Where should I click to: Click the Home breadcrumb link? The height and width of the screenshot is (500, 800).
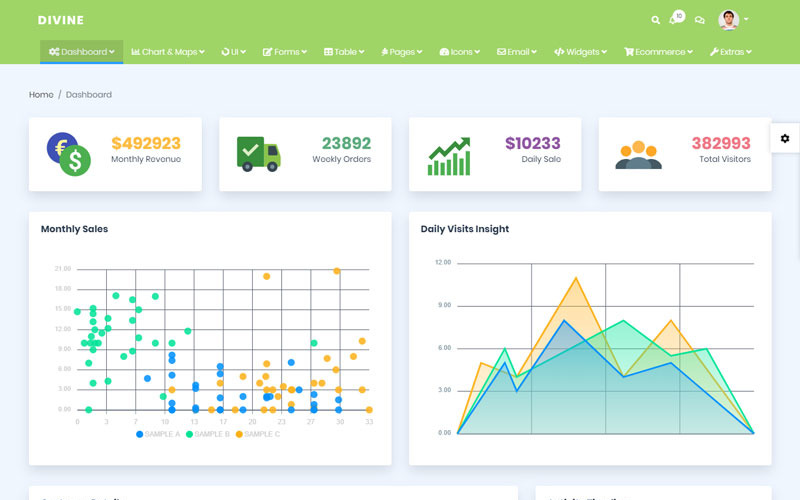coord(41,95)
